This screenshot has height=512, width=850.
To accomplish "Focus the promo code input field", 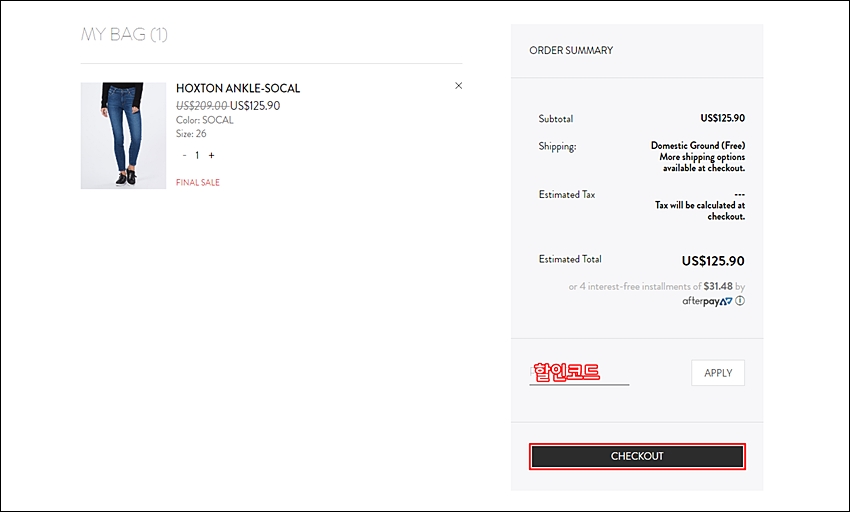I will pos(579,373).
